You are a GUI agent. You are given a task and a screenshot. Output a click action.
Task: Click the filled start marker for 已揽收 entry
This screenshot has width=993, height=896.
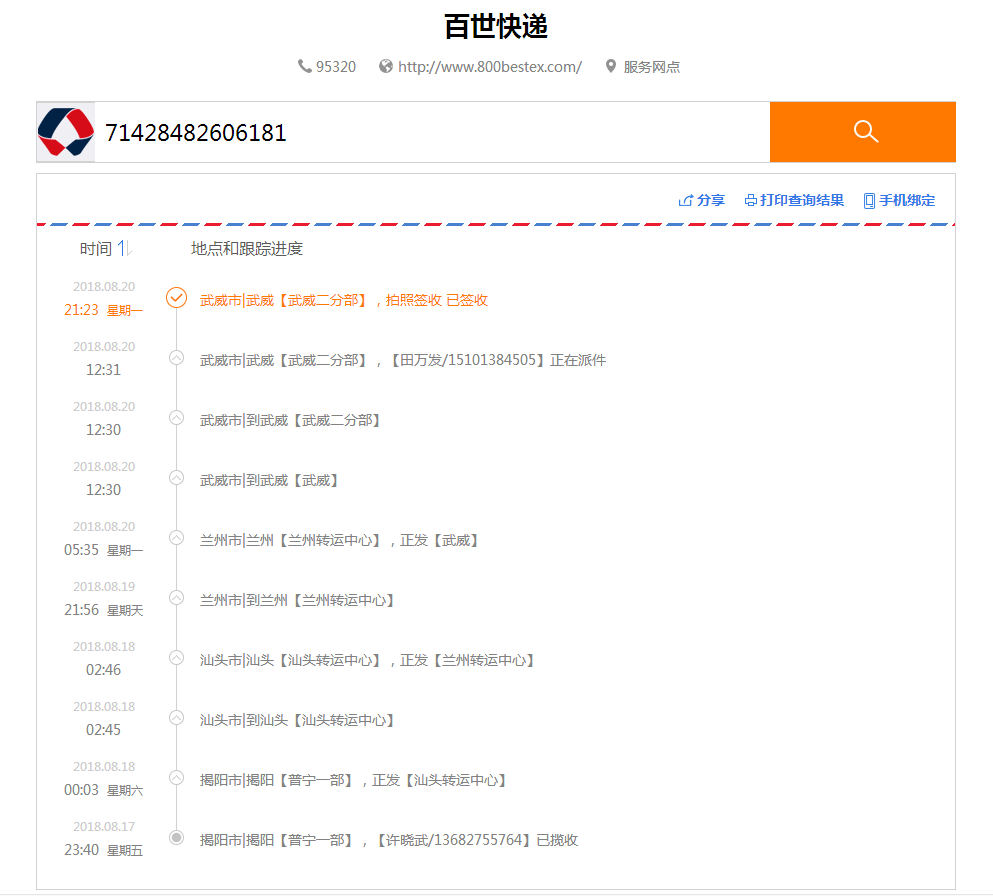(x=177, y=838)
